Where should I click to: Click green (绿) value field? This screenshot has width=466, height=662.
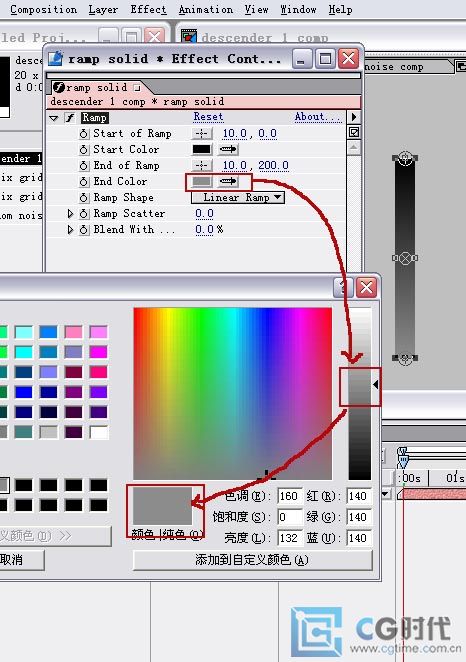(x=359, y=517)
